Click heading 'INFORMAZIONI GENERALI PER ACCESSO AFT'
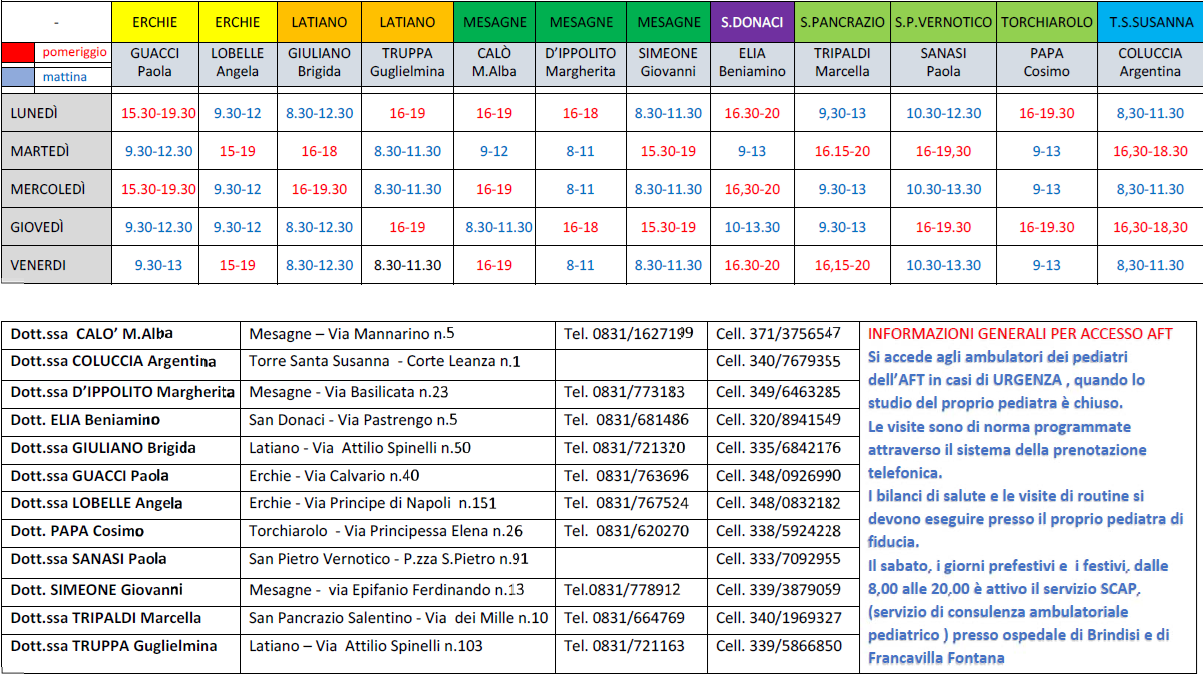This screenshot has height=674, width=1203. tap(1020, 334)
